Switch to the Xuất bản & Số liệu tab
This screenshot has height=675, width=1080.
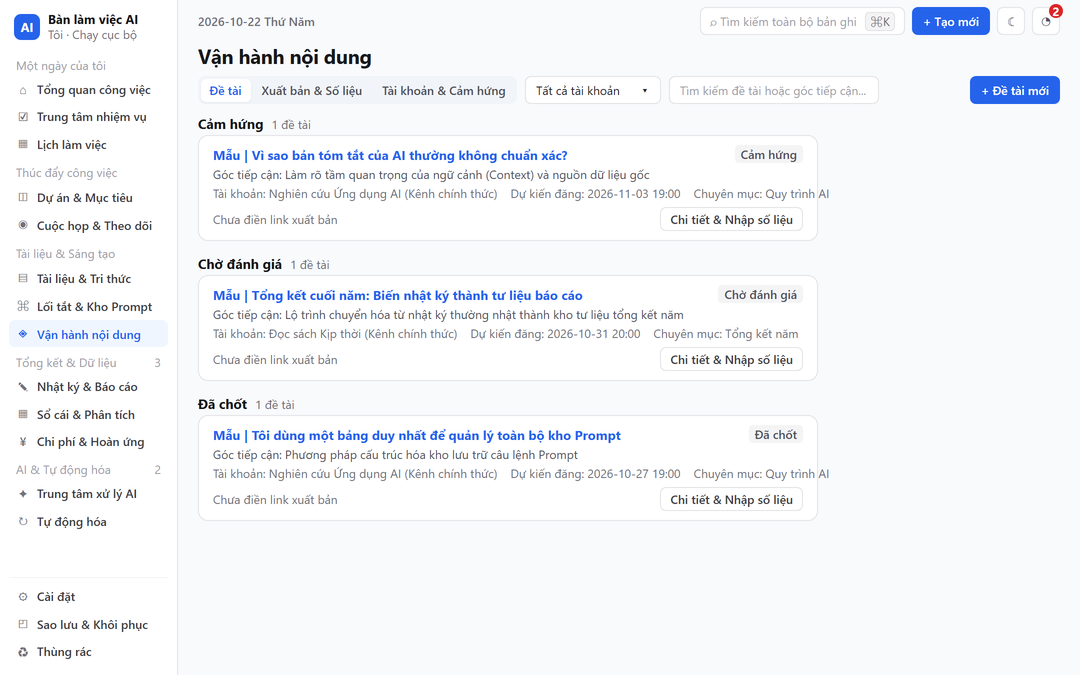coord(311,90)
